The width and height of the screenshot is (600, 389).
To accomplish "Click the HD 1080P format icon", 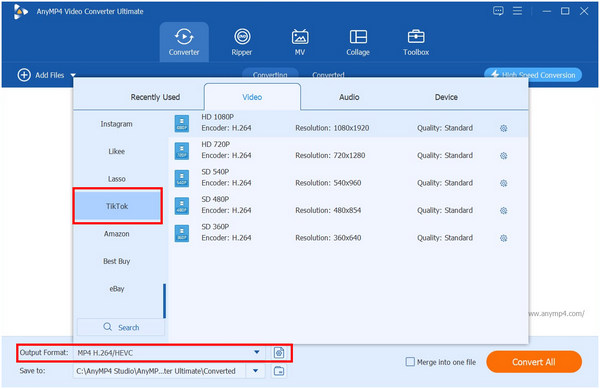I will pos(182,124).
